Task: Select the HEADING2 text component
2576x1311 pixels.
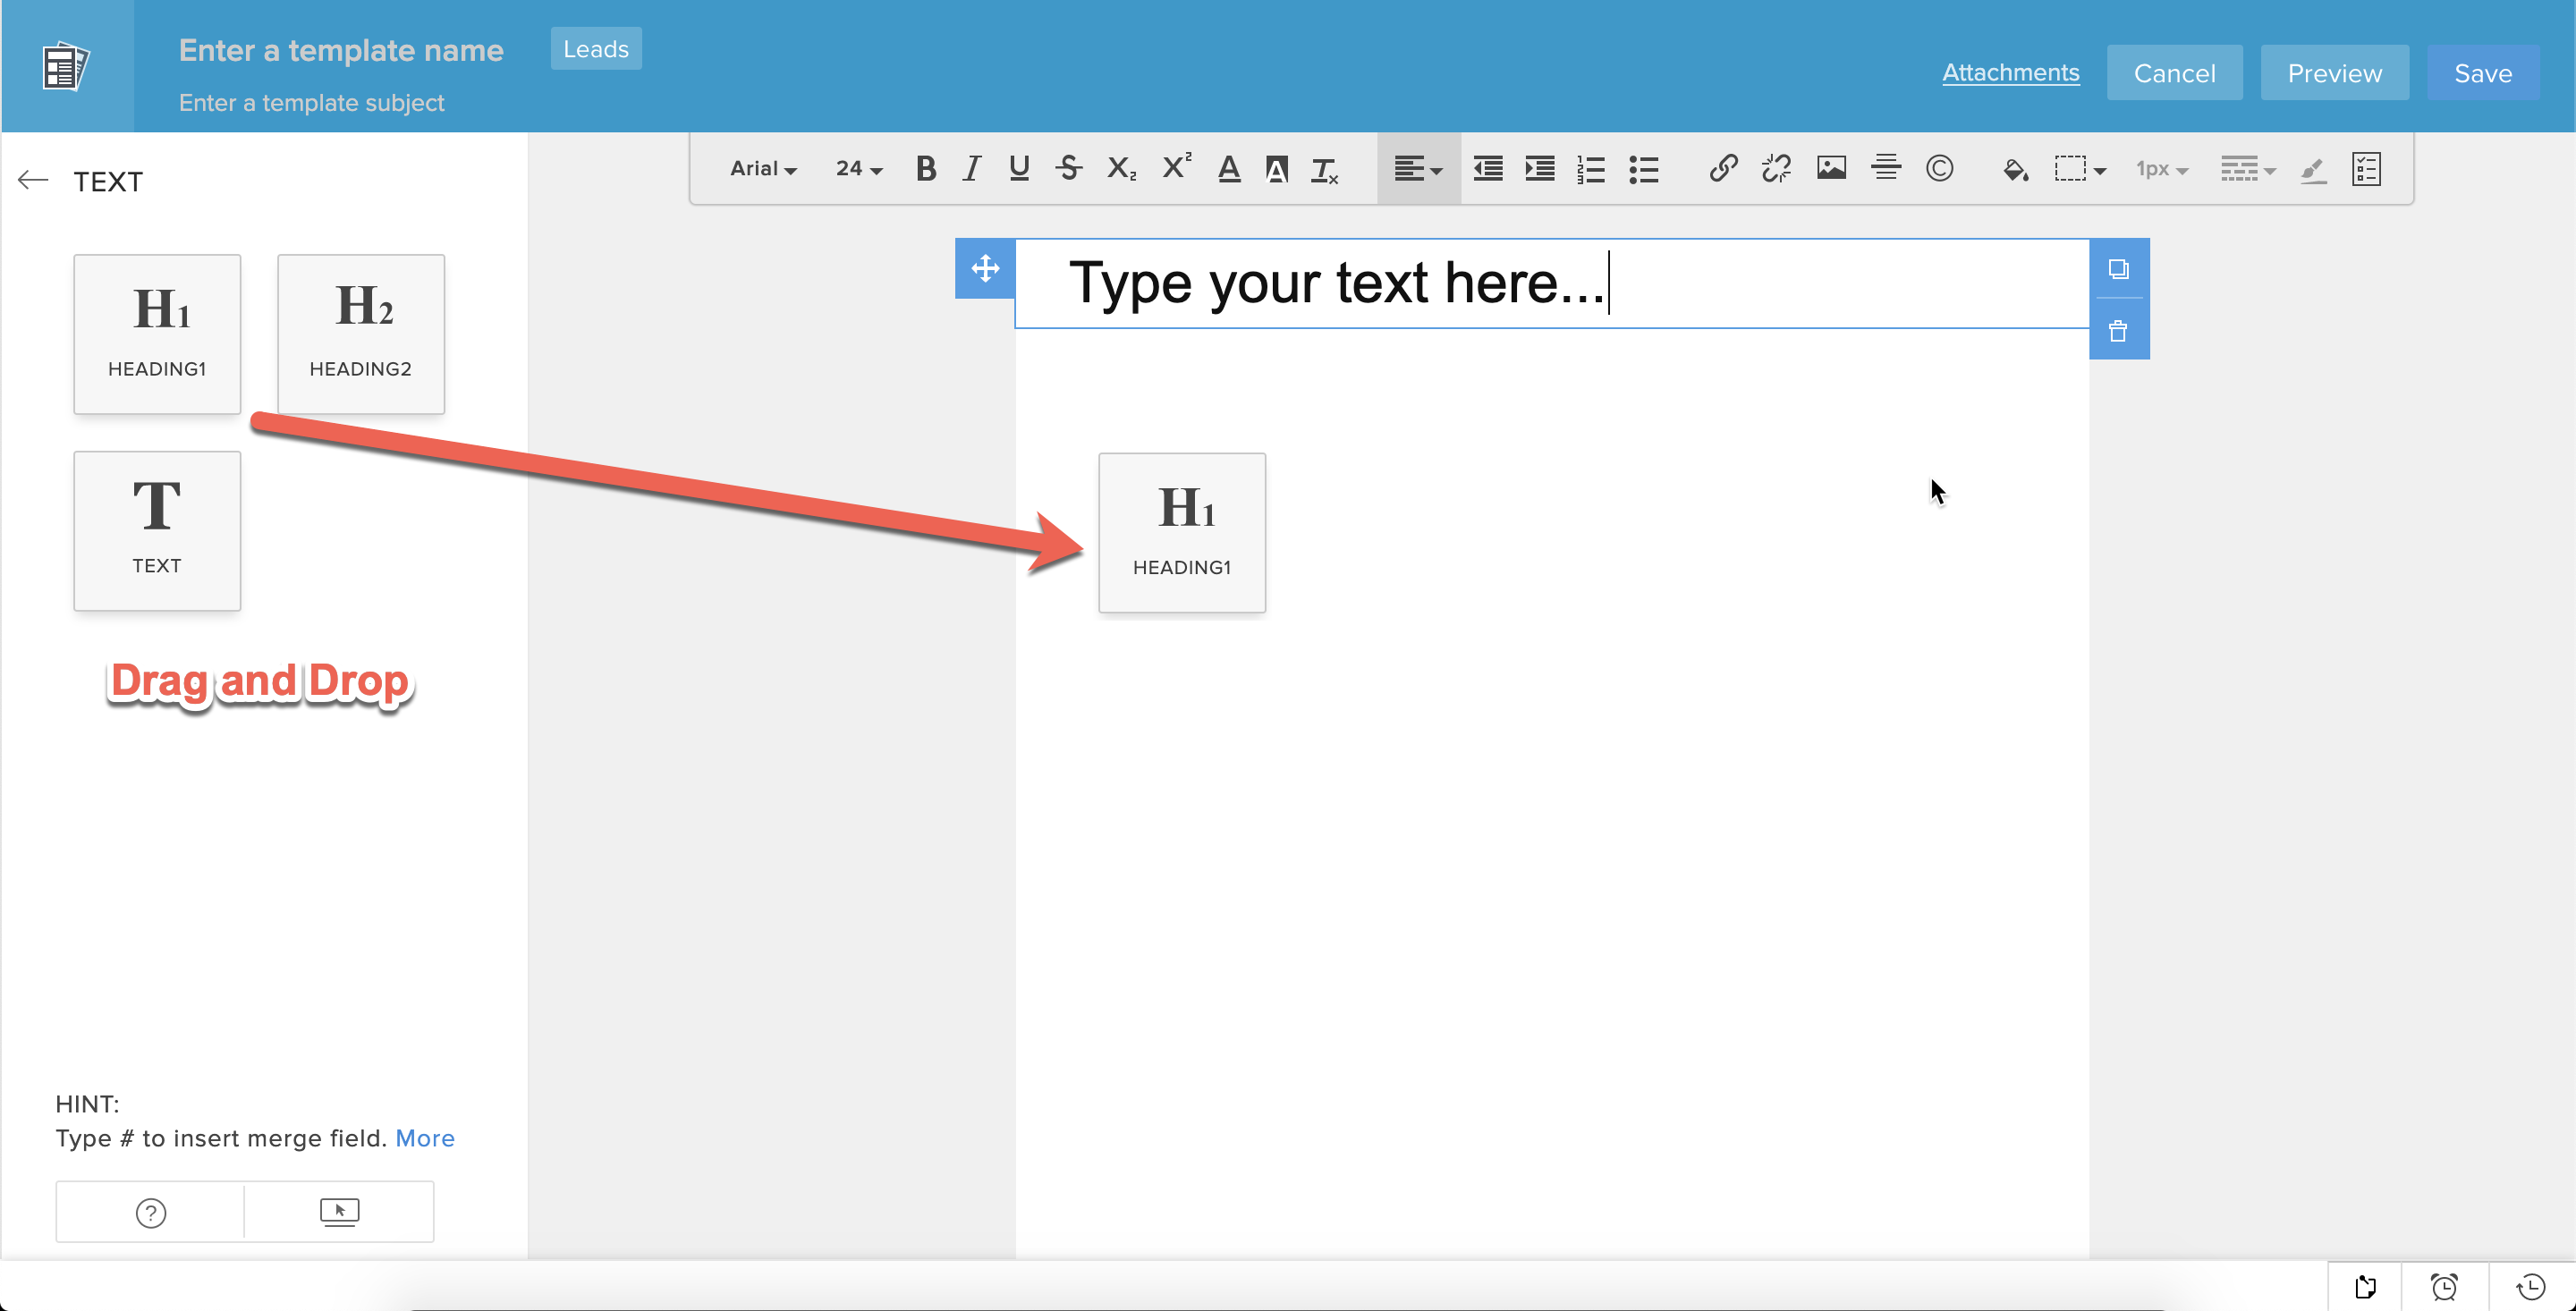Action: click(x=360, y=334)
